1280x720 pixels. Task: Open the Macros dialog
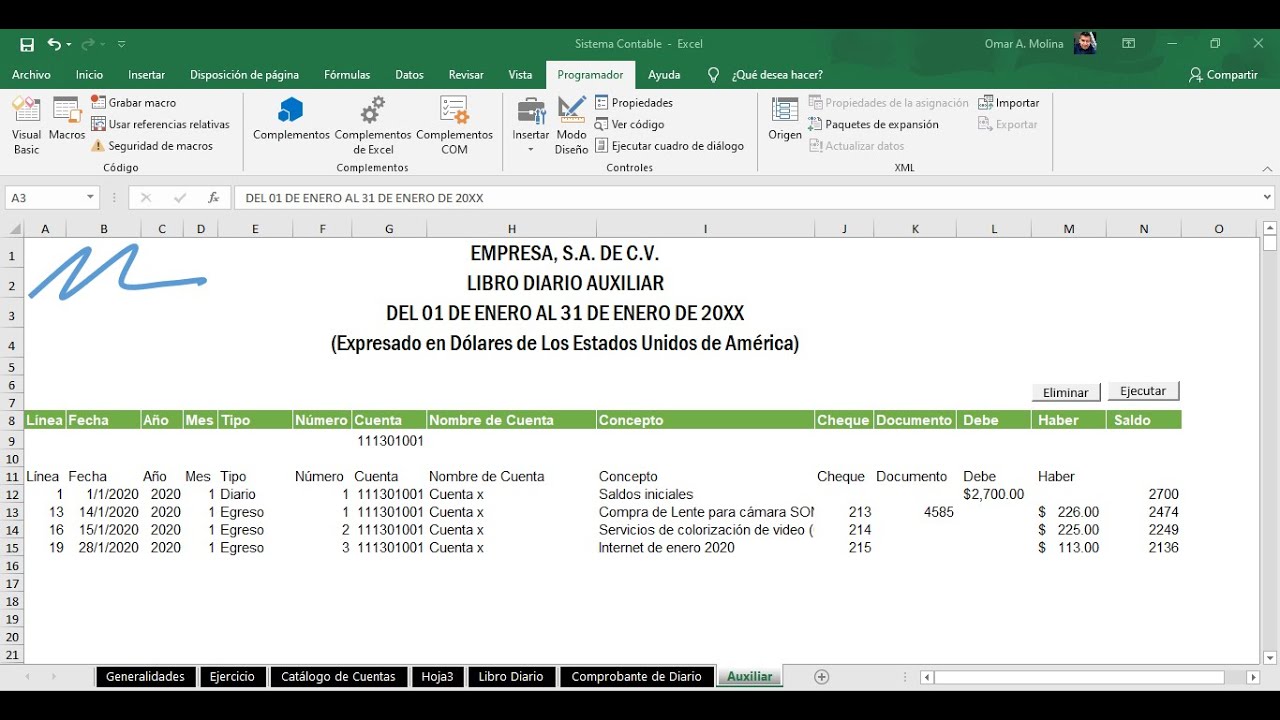(x=67, y=120)
